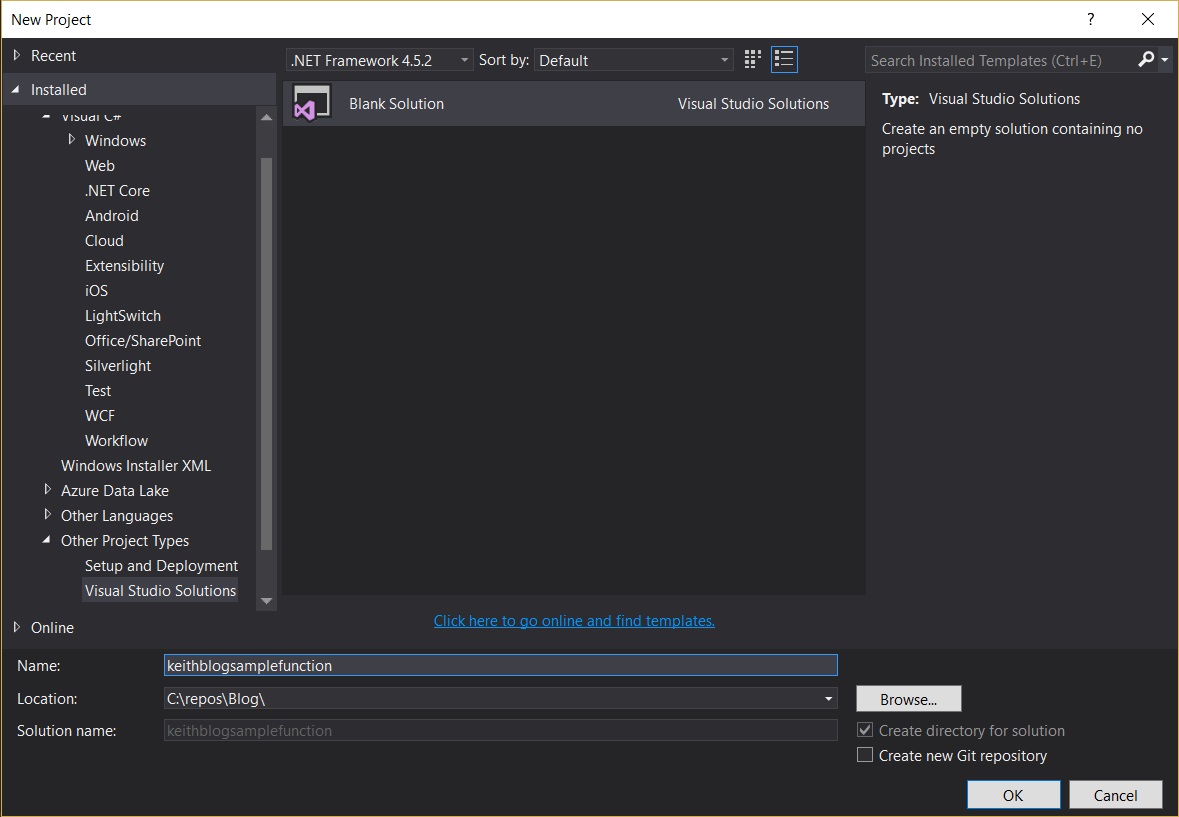Click the help question mark icon

tap(1090, 19)
